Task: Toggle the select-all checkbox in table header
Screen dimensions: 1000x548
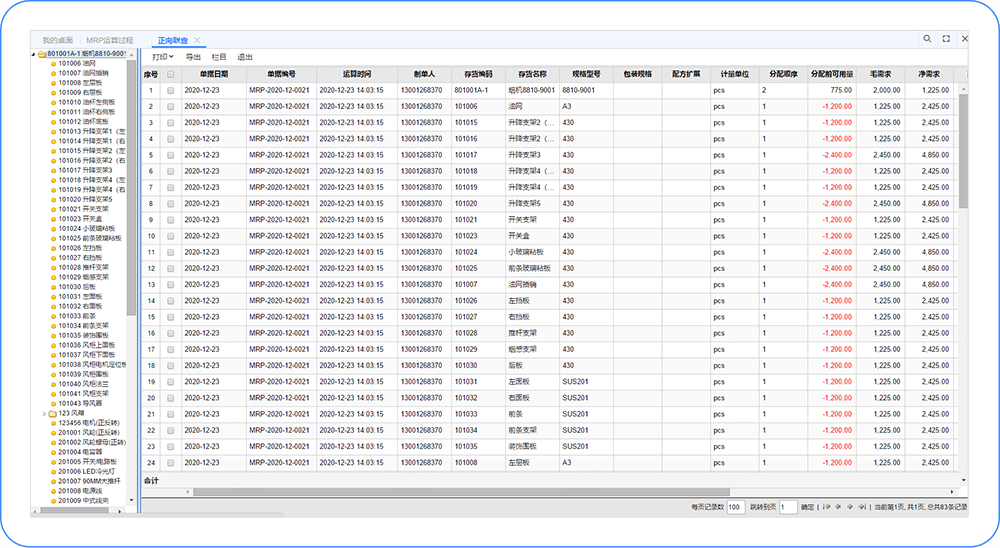Action: (171, 74)
